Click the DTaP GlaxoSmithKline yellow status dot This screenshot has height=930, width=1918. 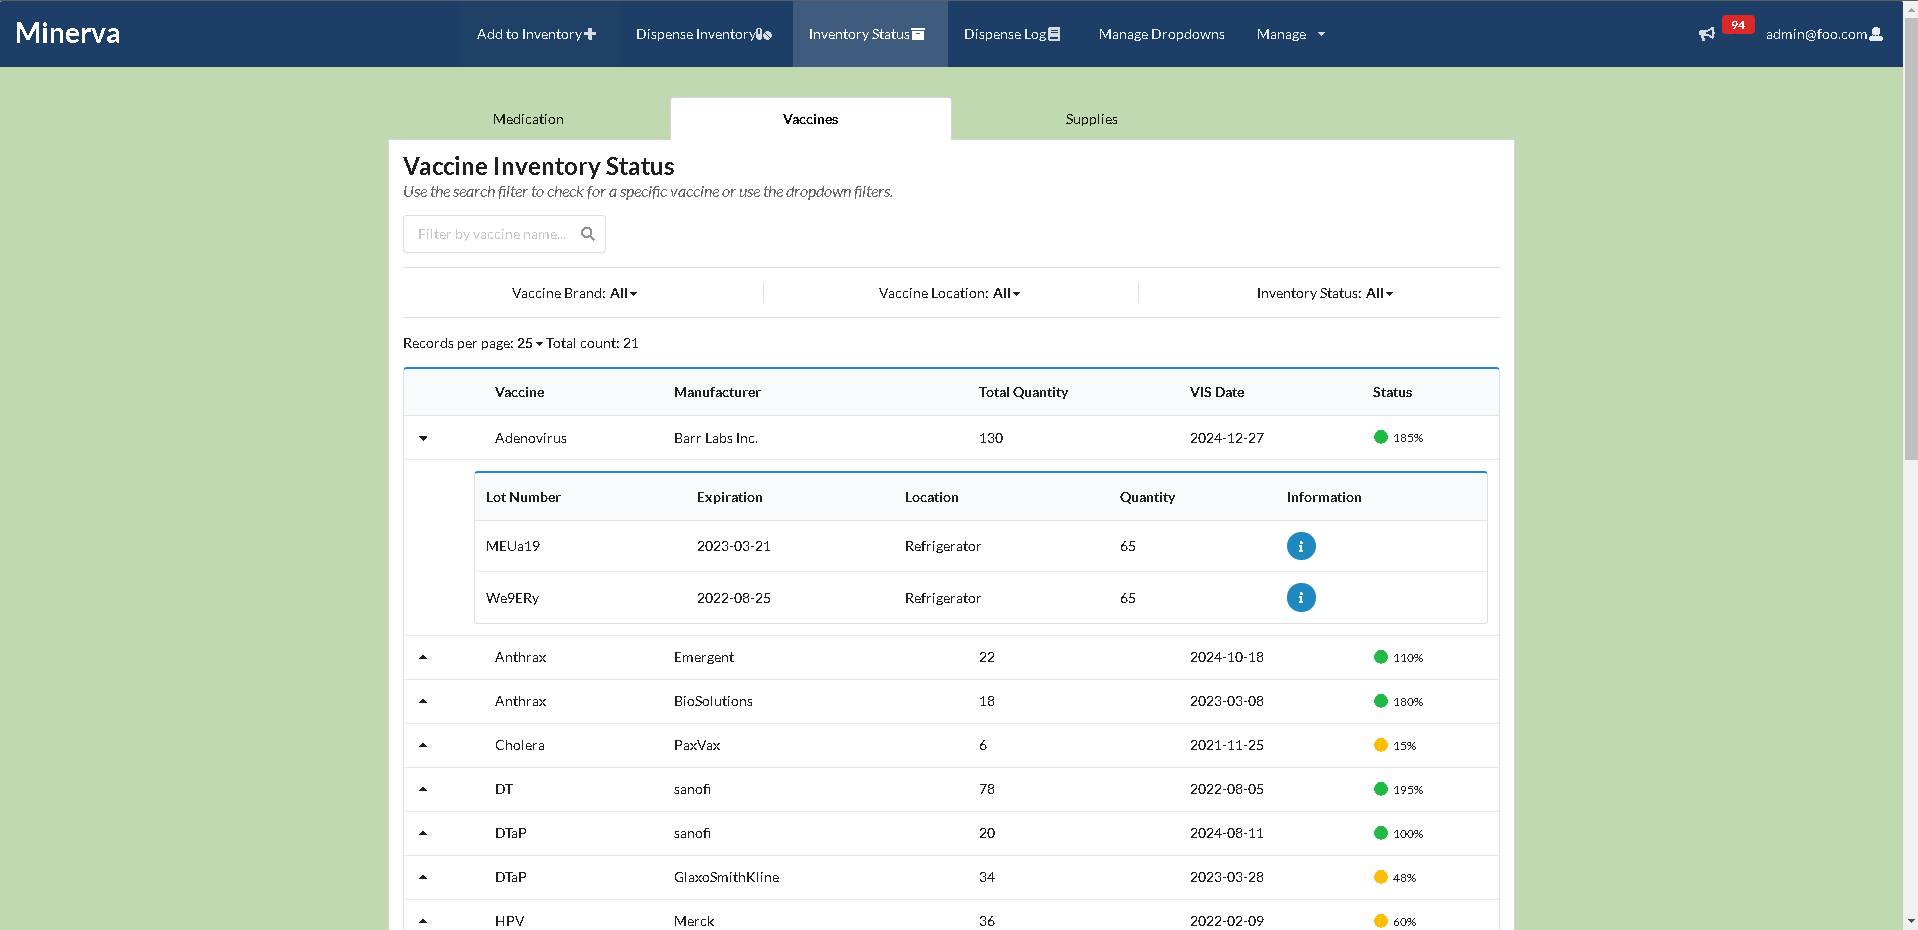(x=1381, y=877)
